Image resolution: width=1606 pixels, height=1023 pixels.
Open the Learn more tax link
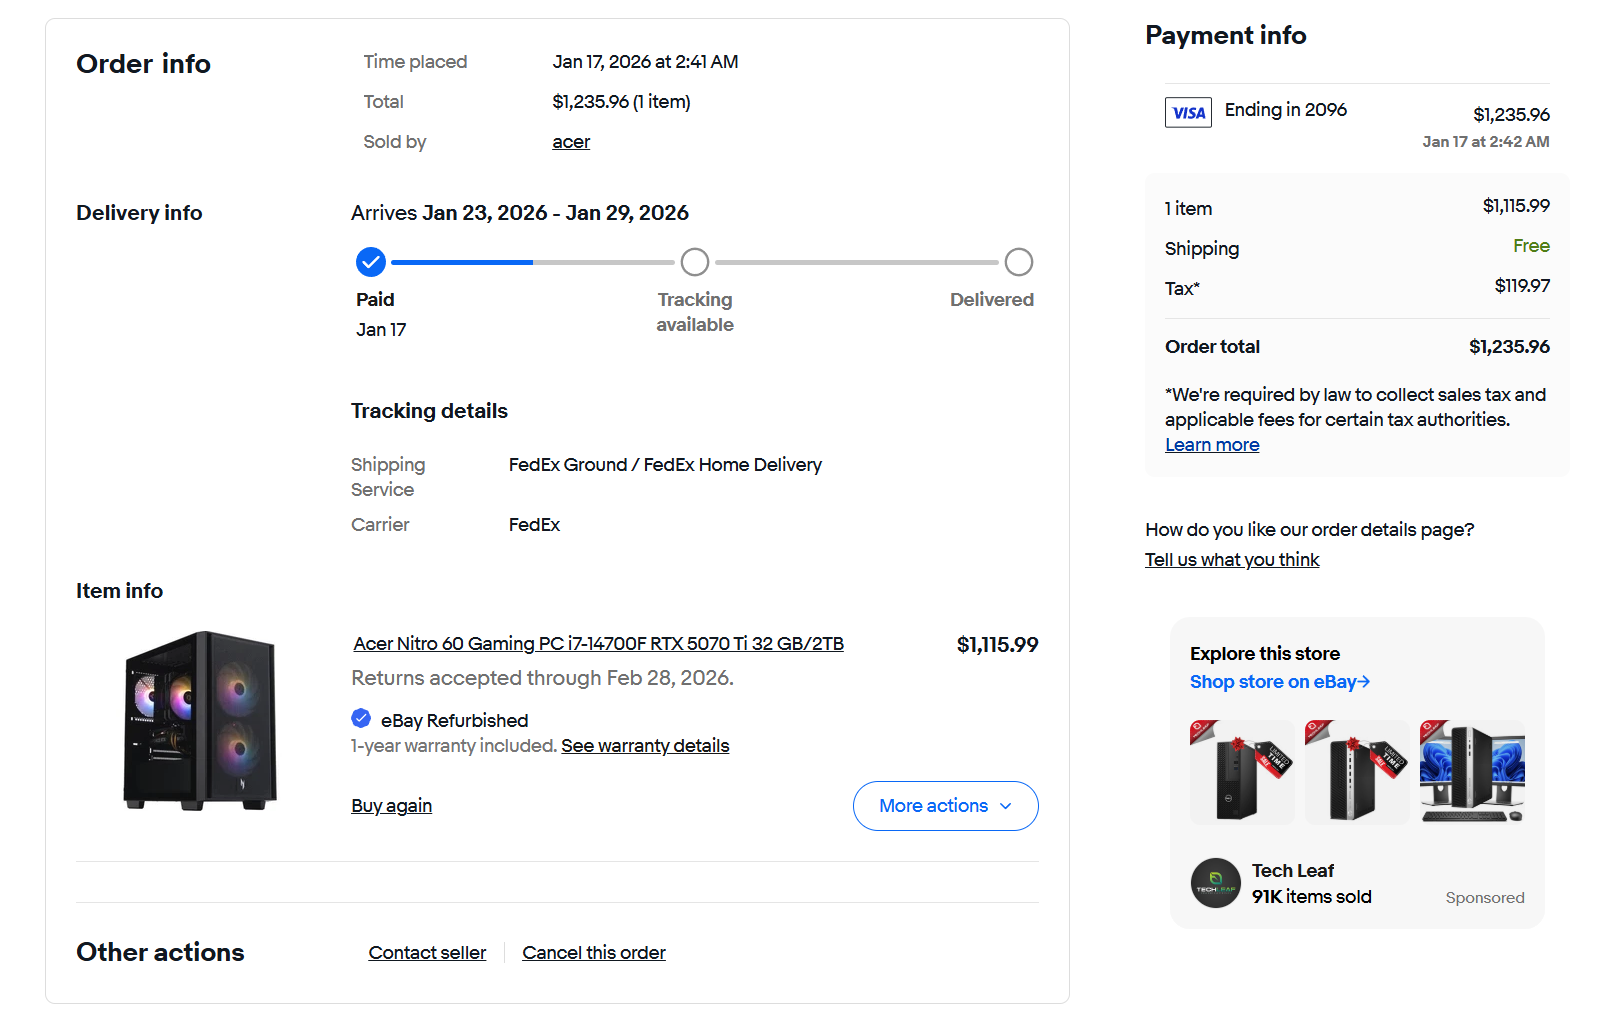coord(1212,445)
